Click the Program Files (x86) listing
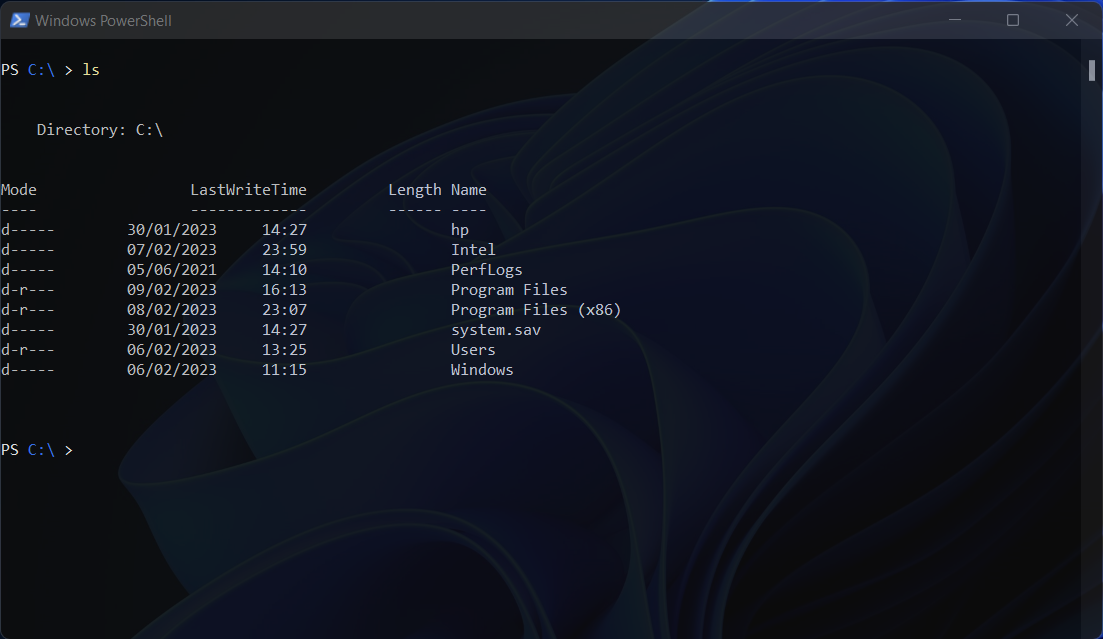The image size is (1103, 639). click(538, 309)
